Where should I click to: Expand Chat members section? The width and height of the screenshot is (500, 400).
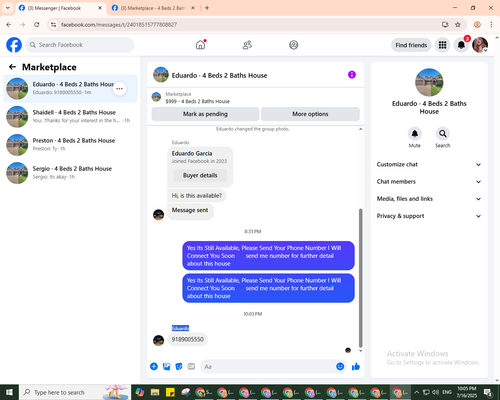coord(429,182)
